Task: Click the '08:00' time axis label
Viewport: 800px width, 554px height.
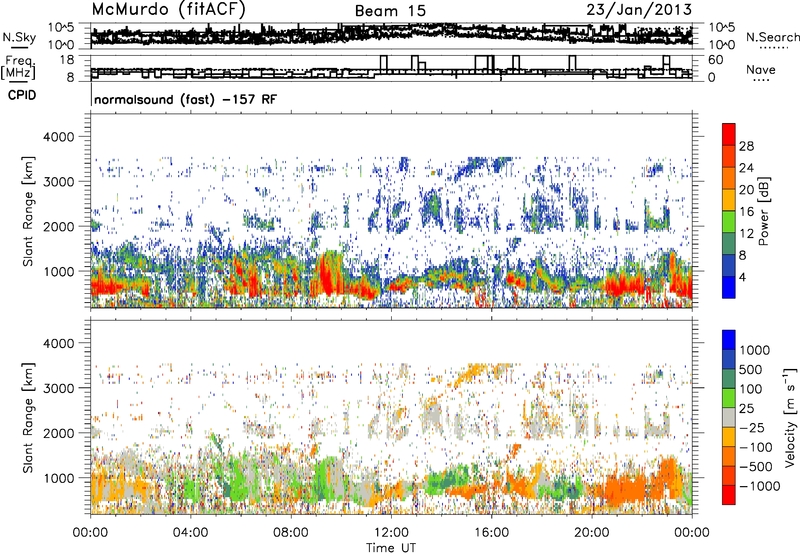Action: [x=291, y=533]
